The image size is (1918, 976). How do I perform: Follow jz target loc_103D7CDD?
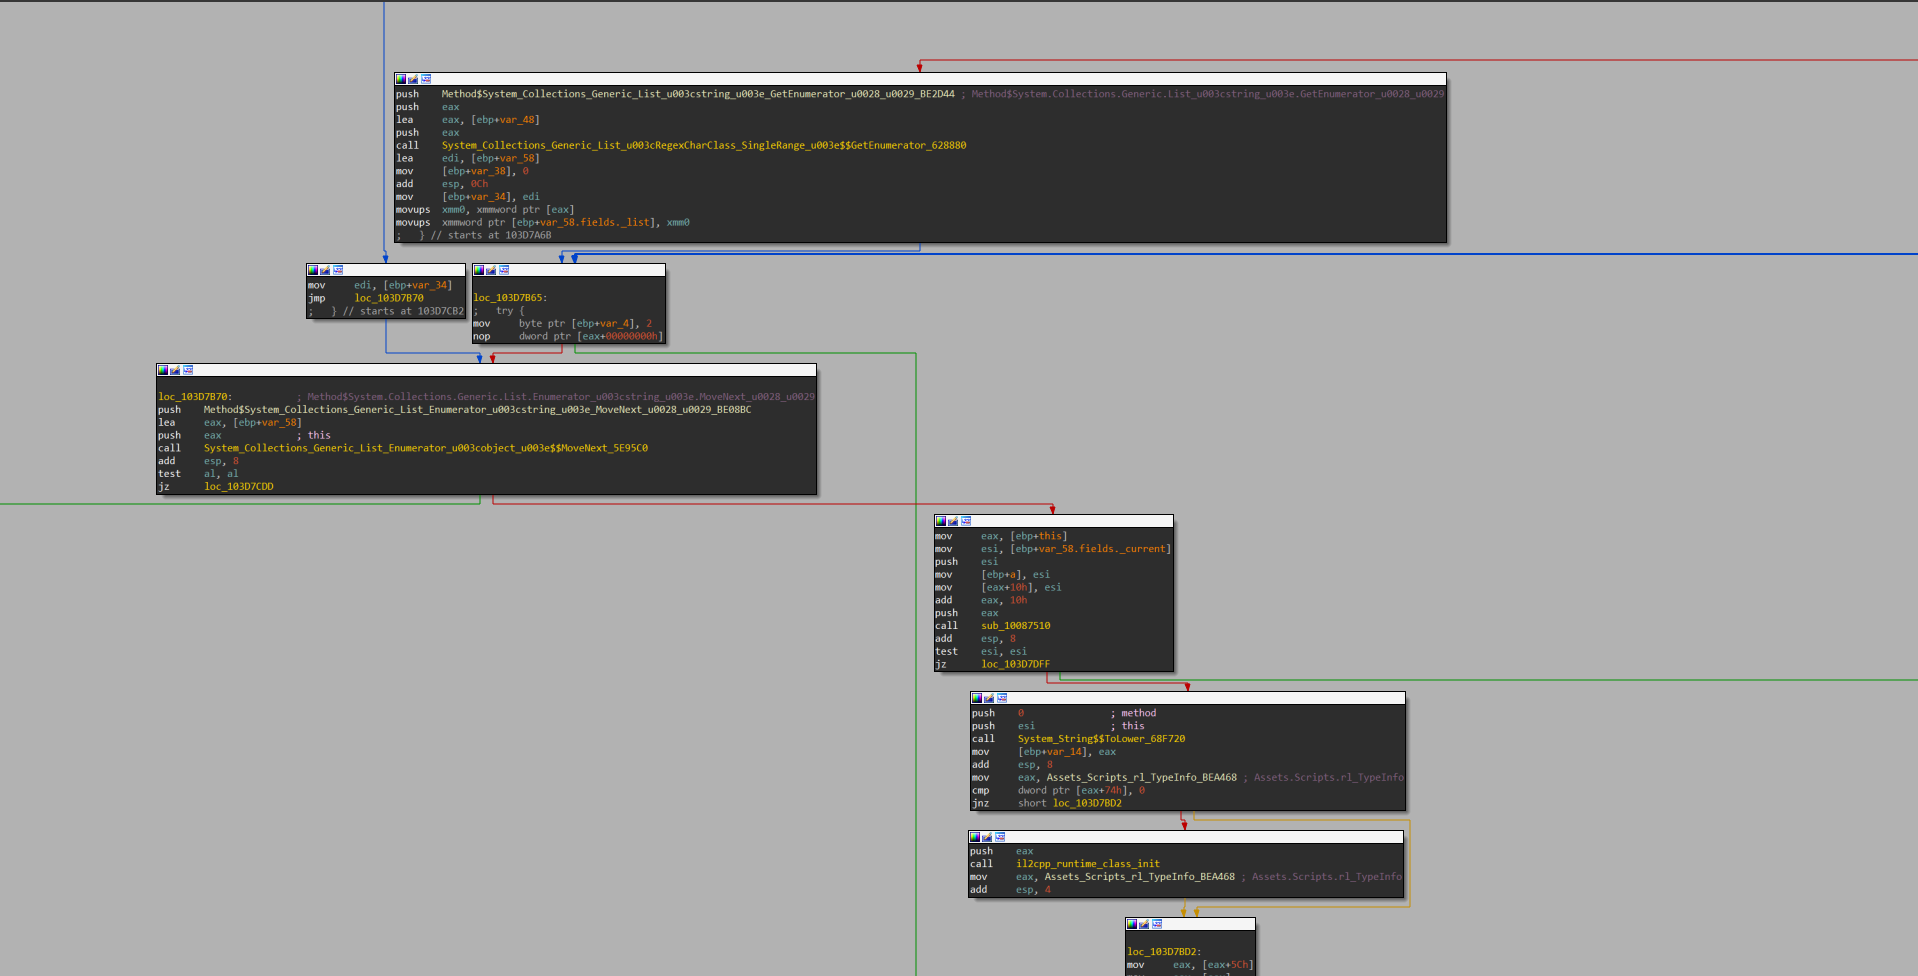coord(239,487)
